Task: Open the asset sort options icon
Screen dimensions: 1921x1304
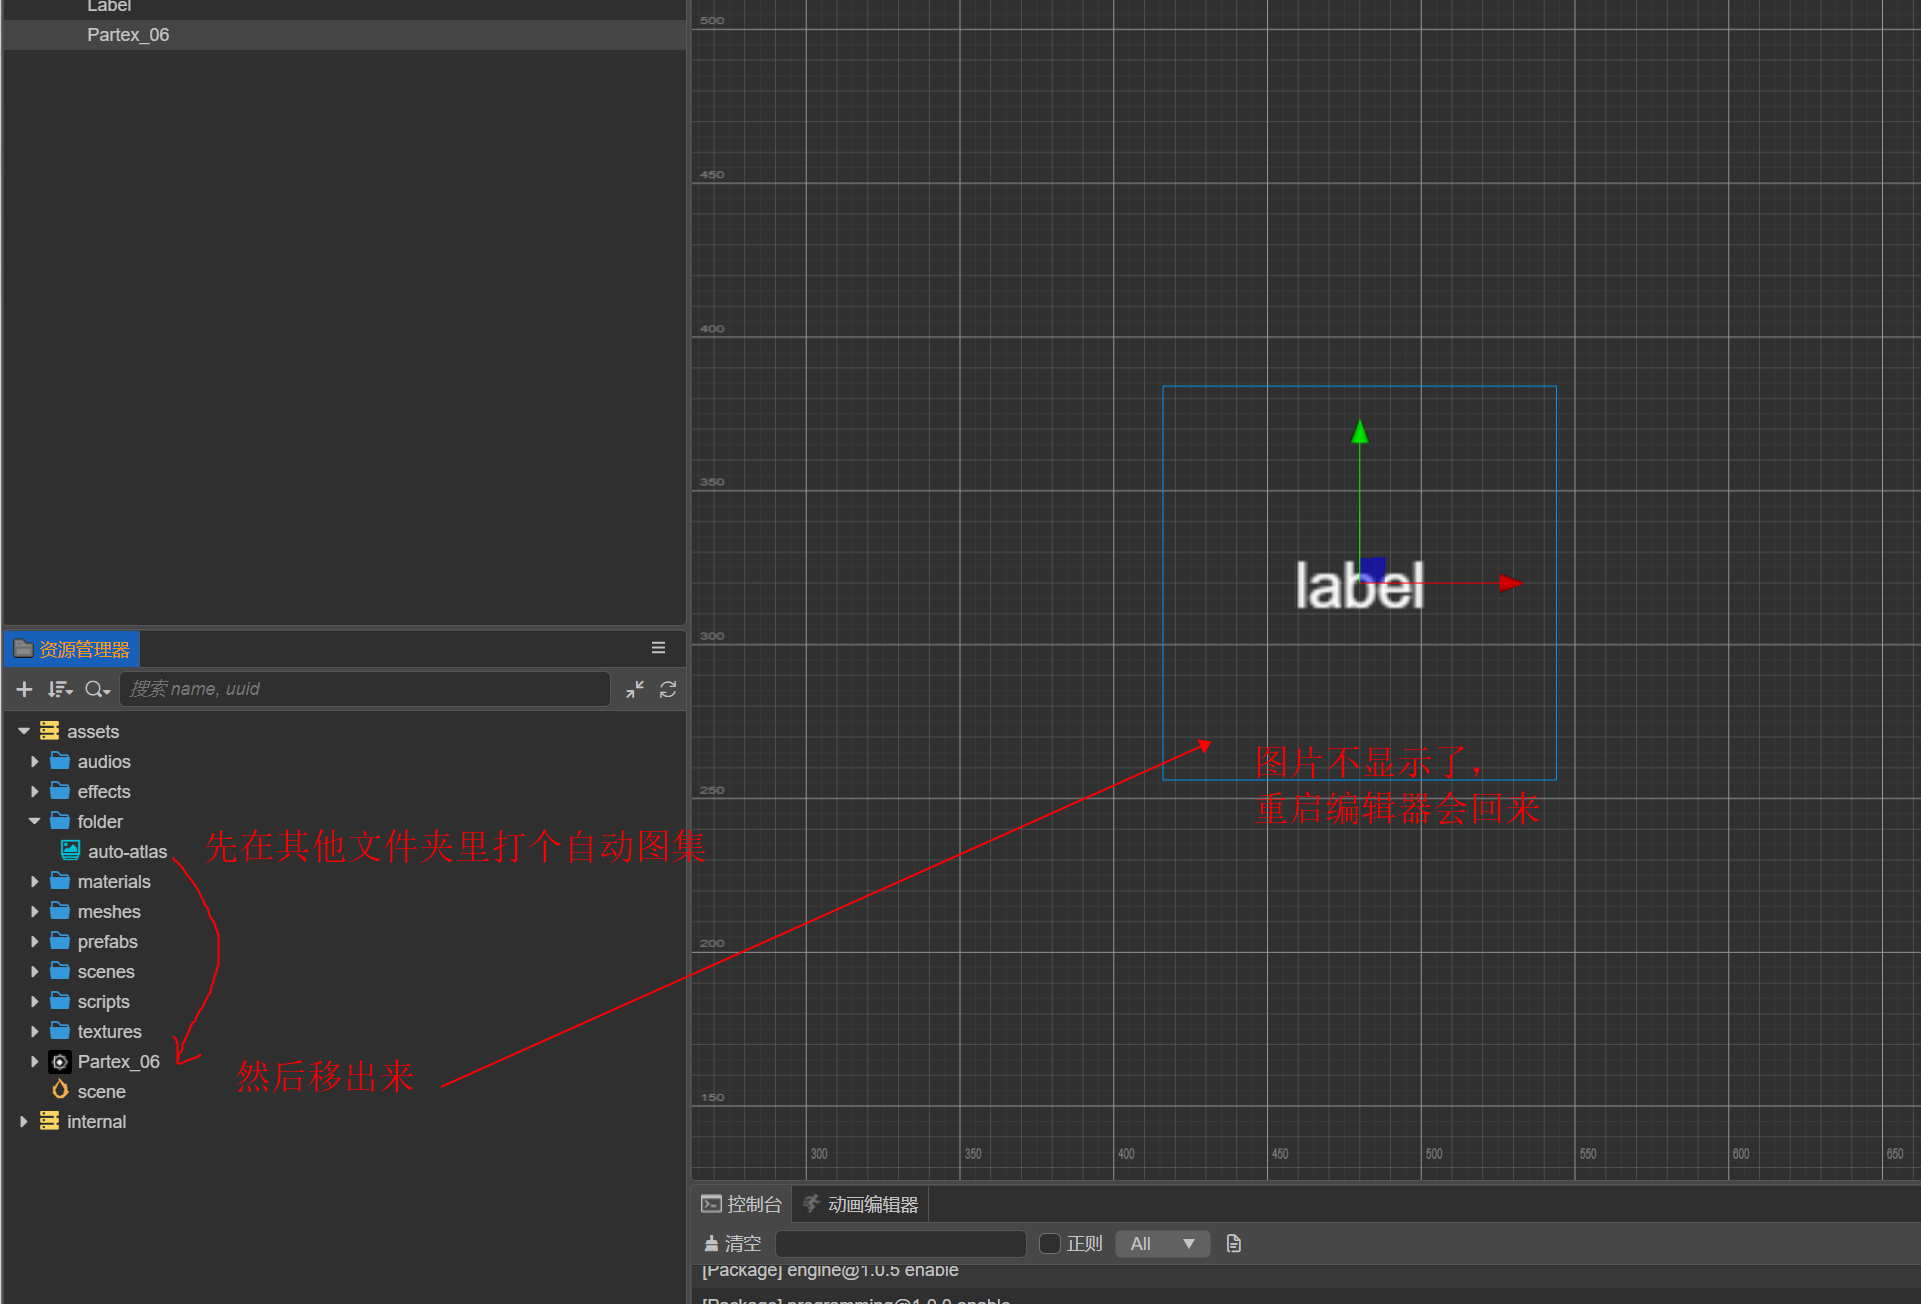Action: click(x=60, y=689)
